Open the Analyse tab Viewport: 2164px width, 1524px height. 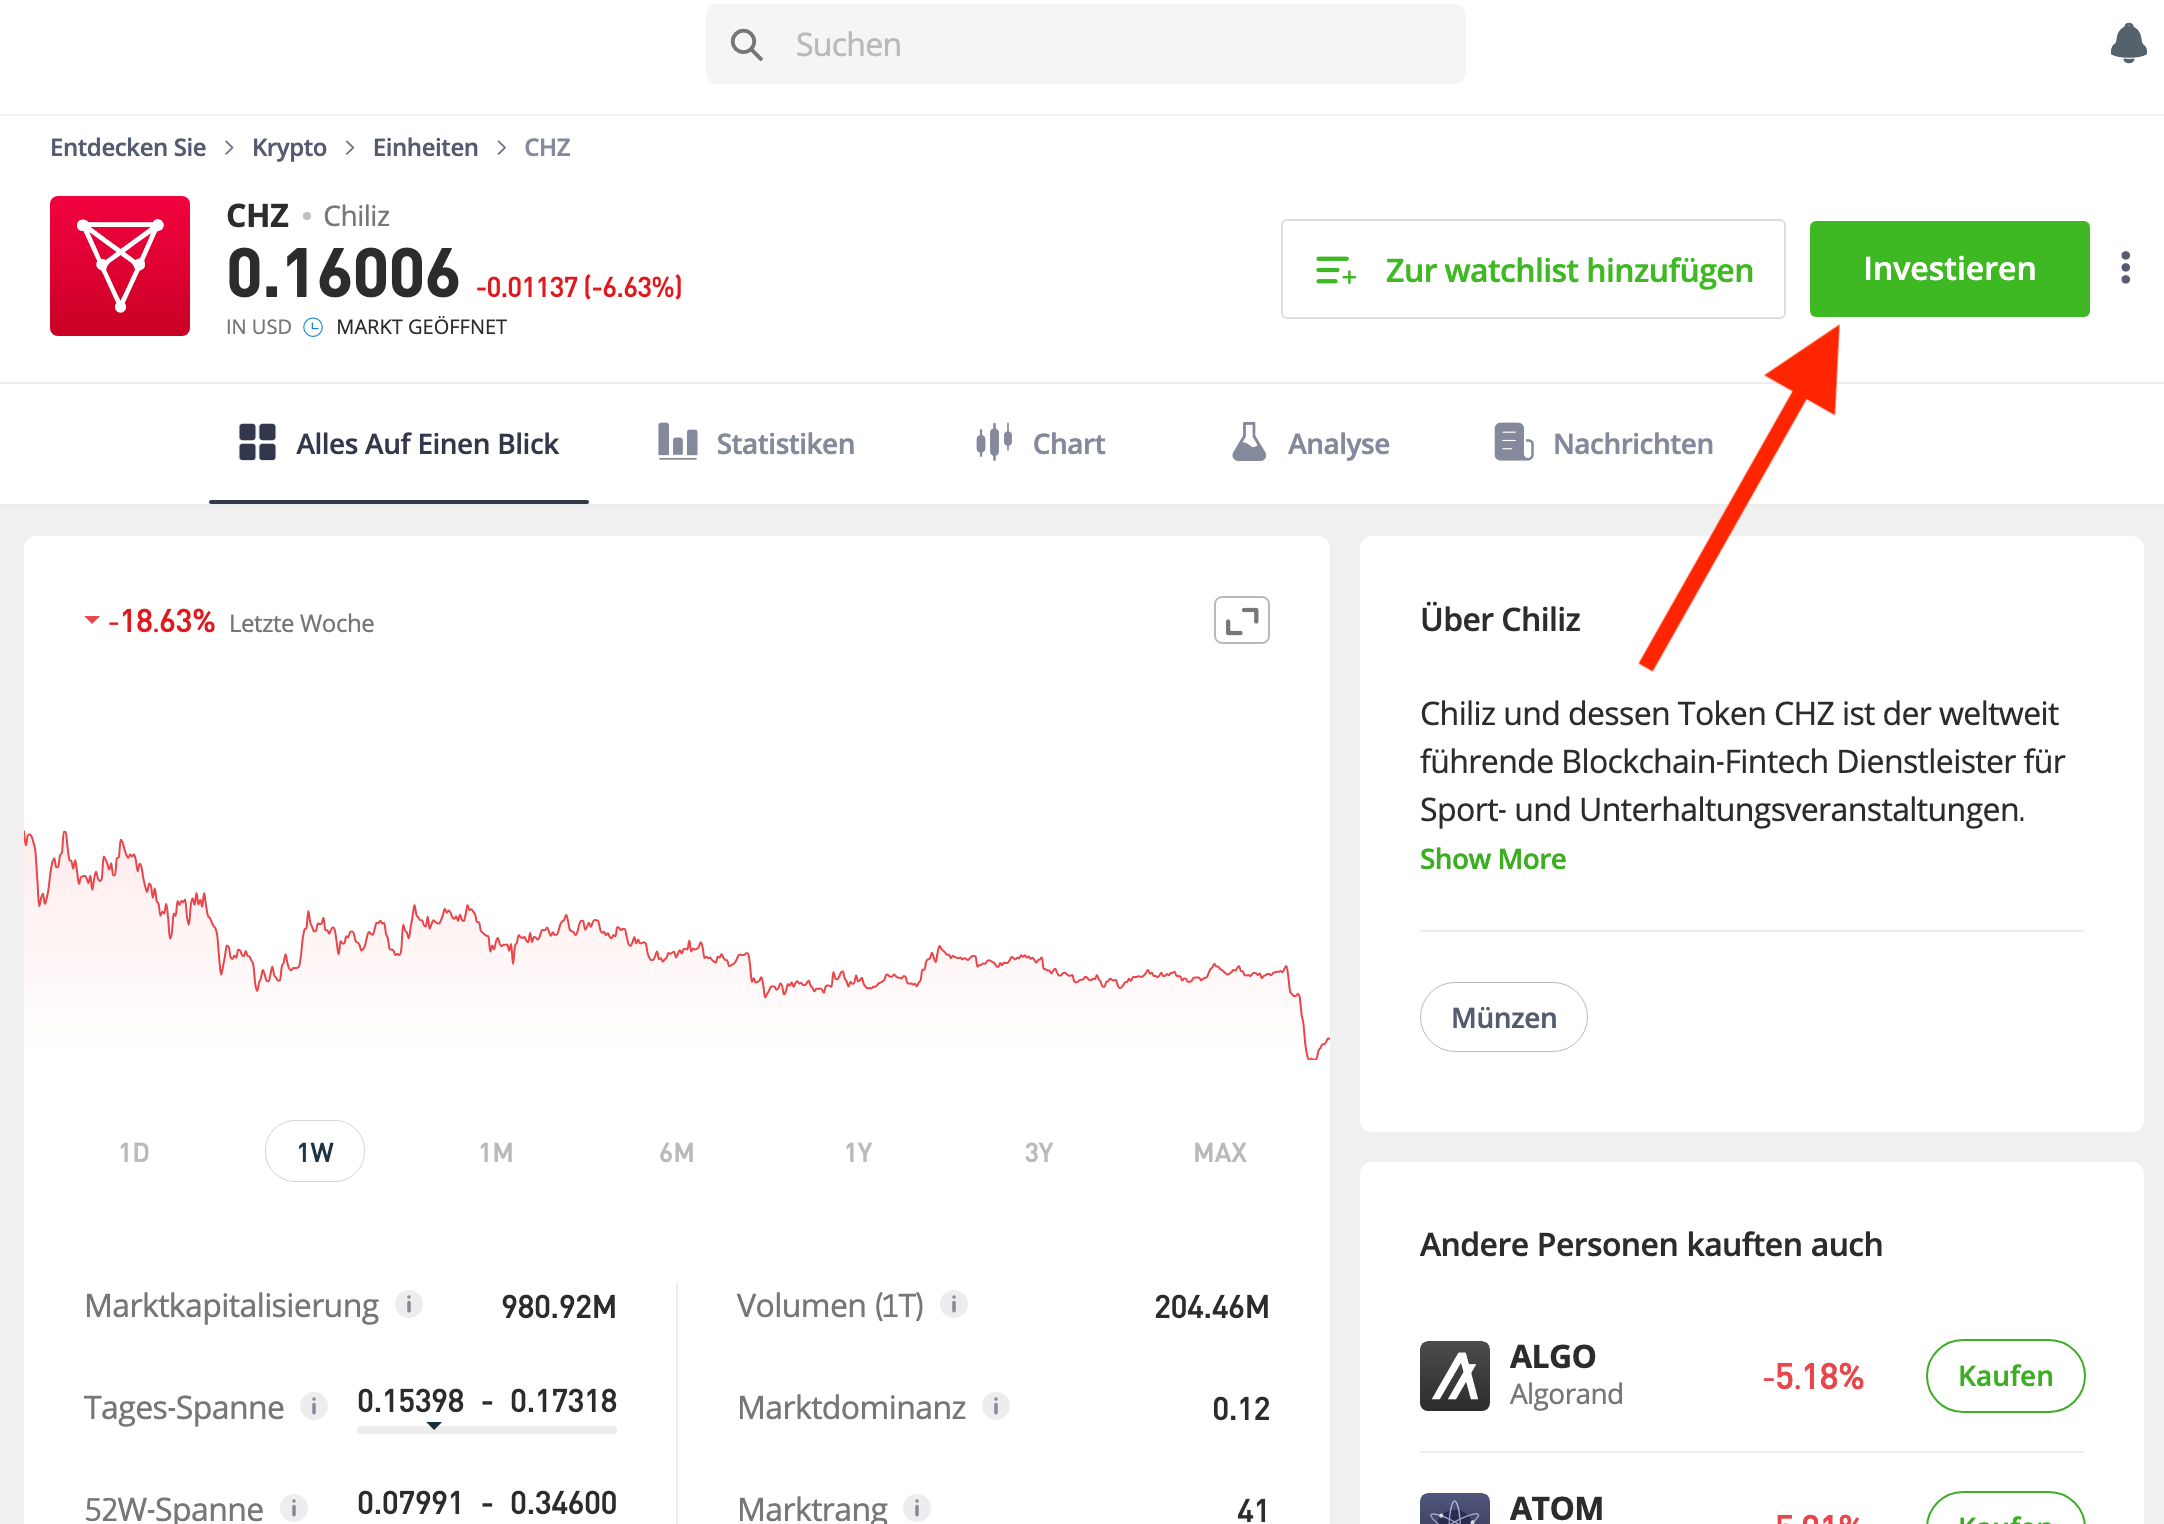(x=1310, y=443)
